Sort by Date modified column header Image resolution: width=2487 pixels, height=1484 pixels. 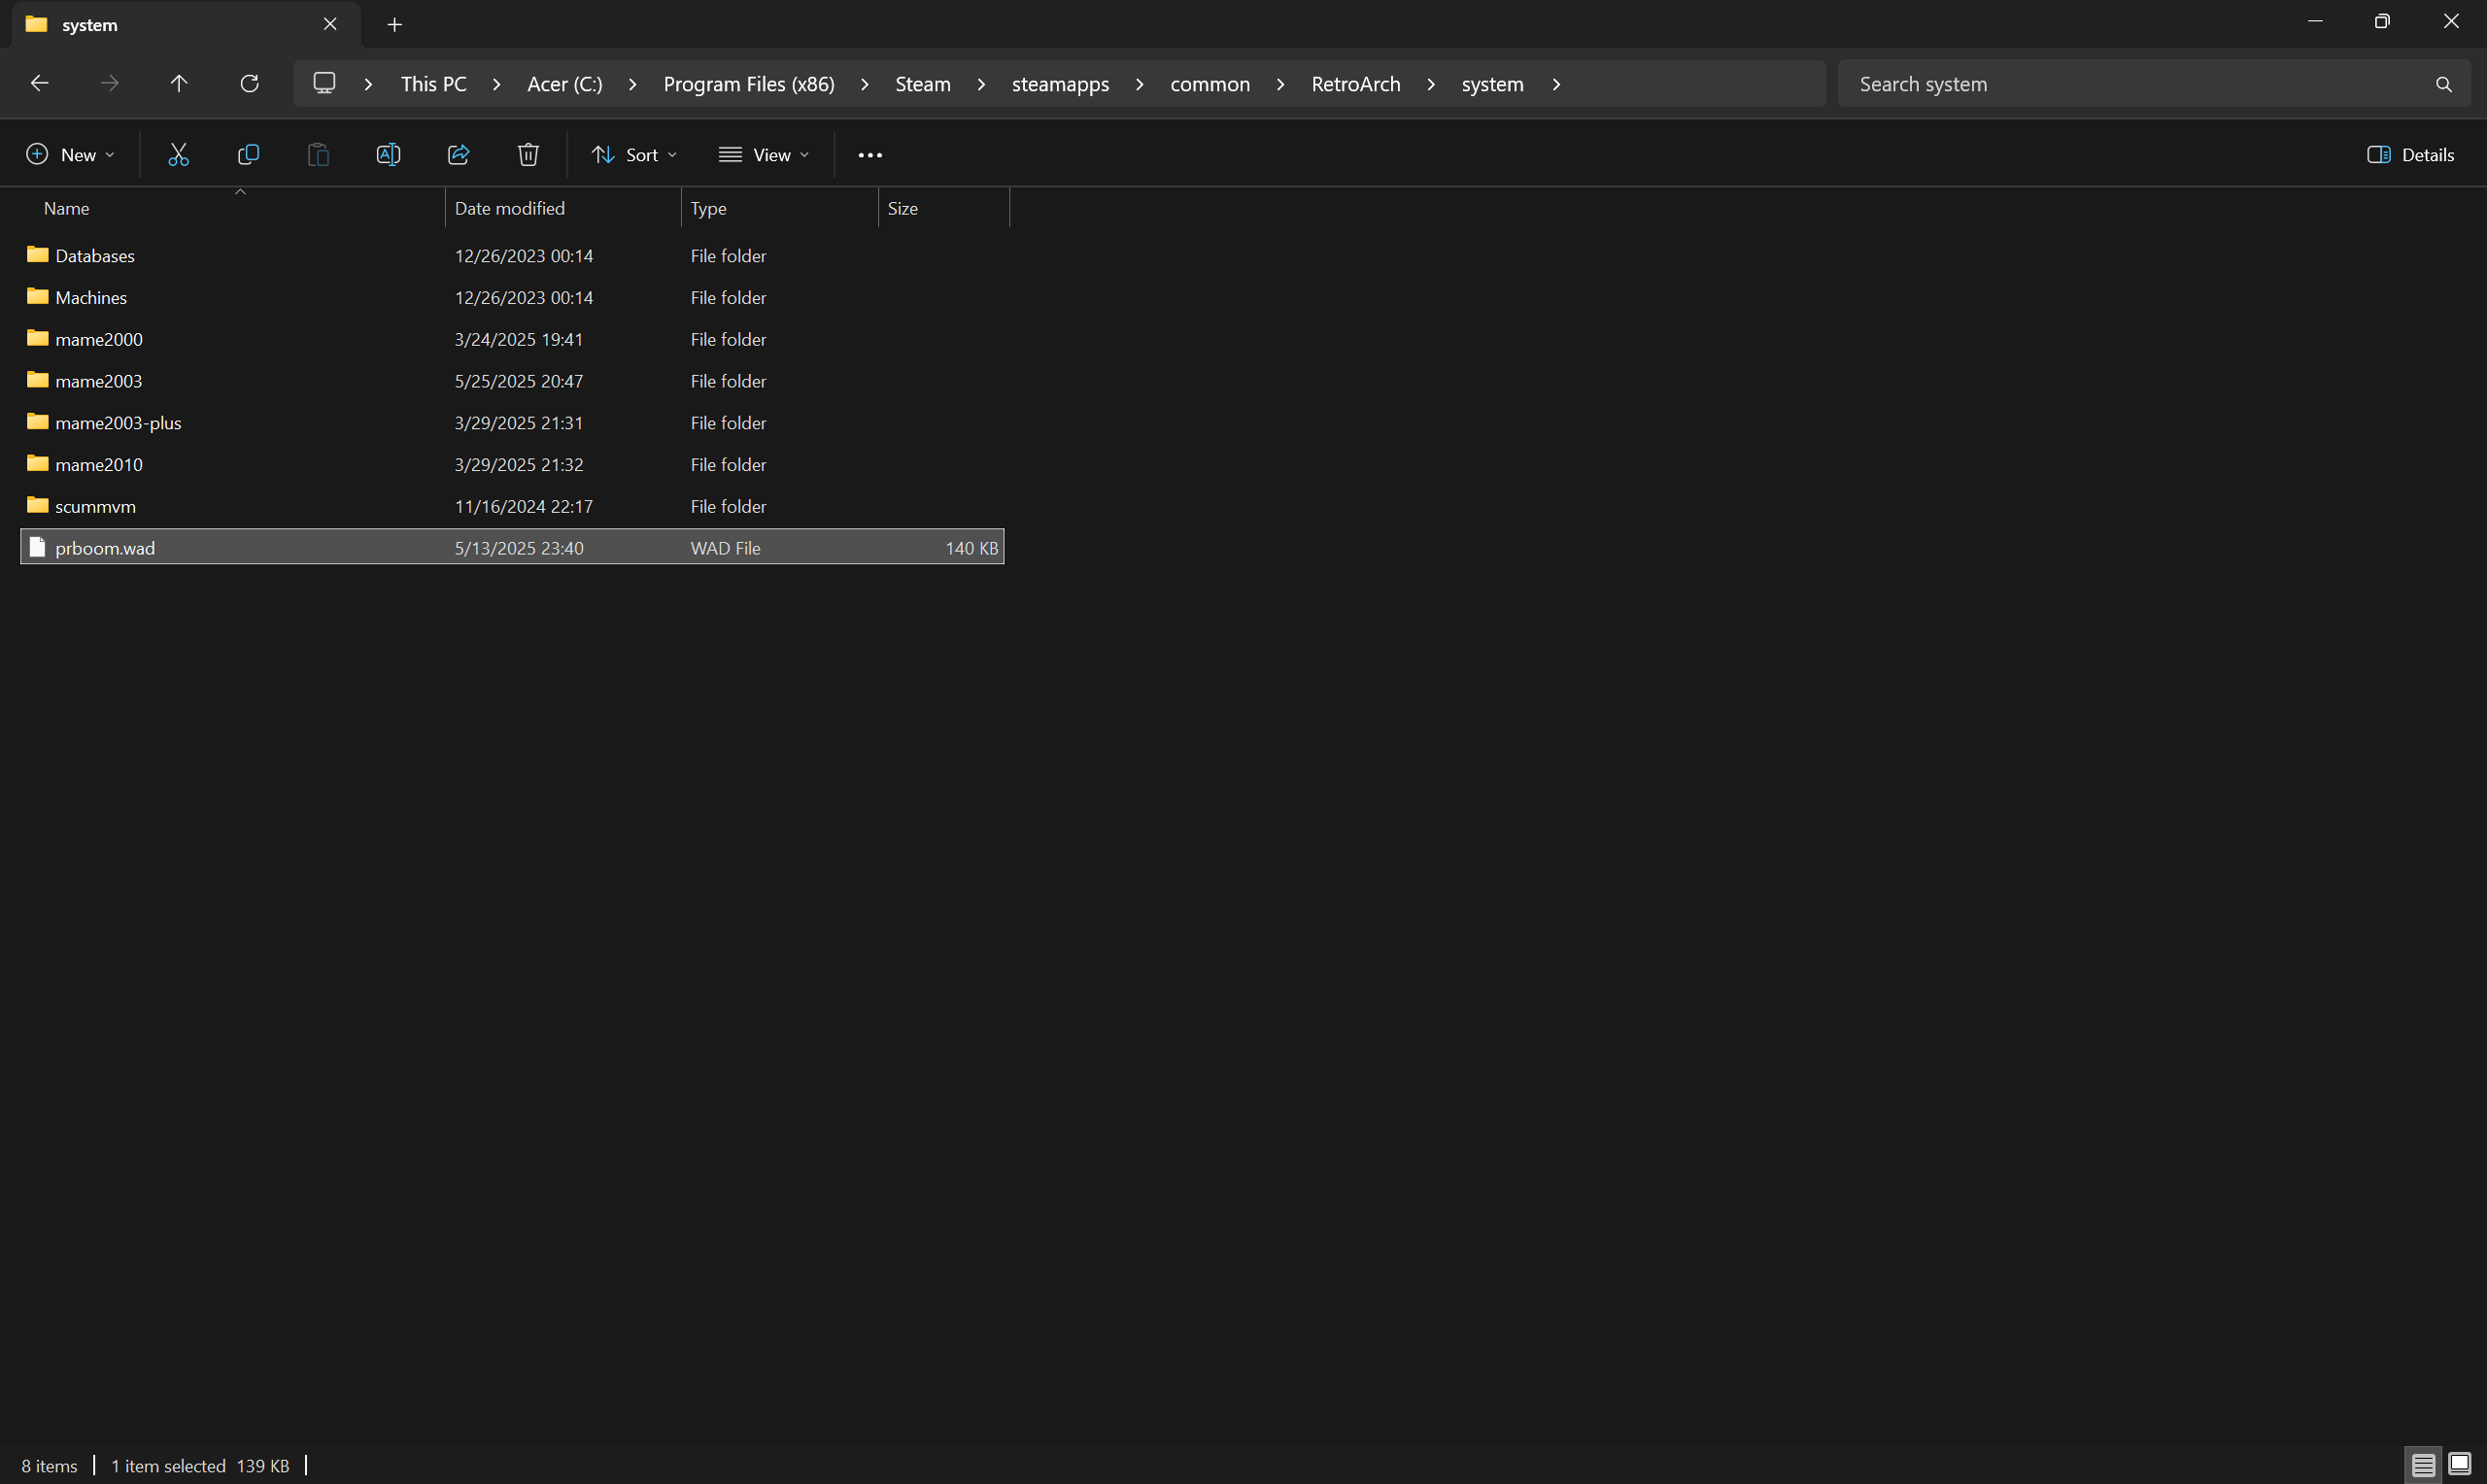563,208
